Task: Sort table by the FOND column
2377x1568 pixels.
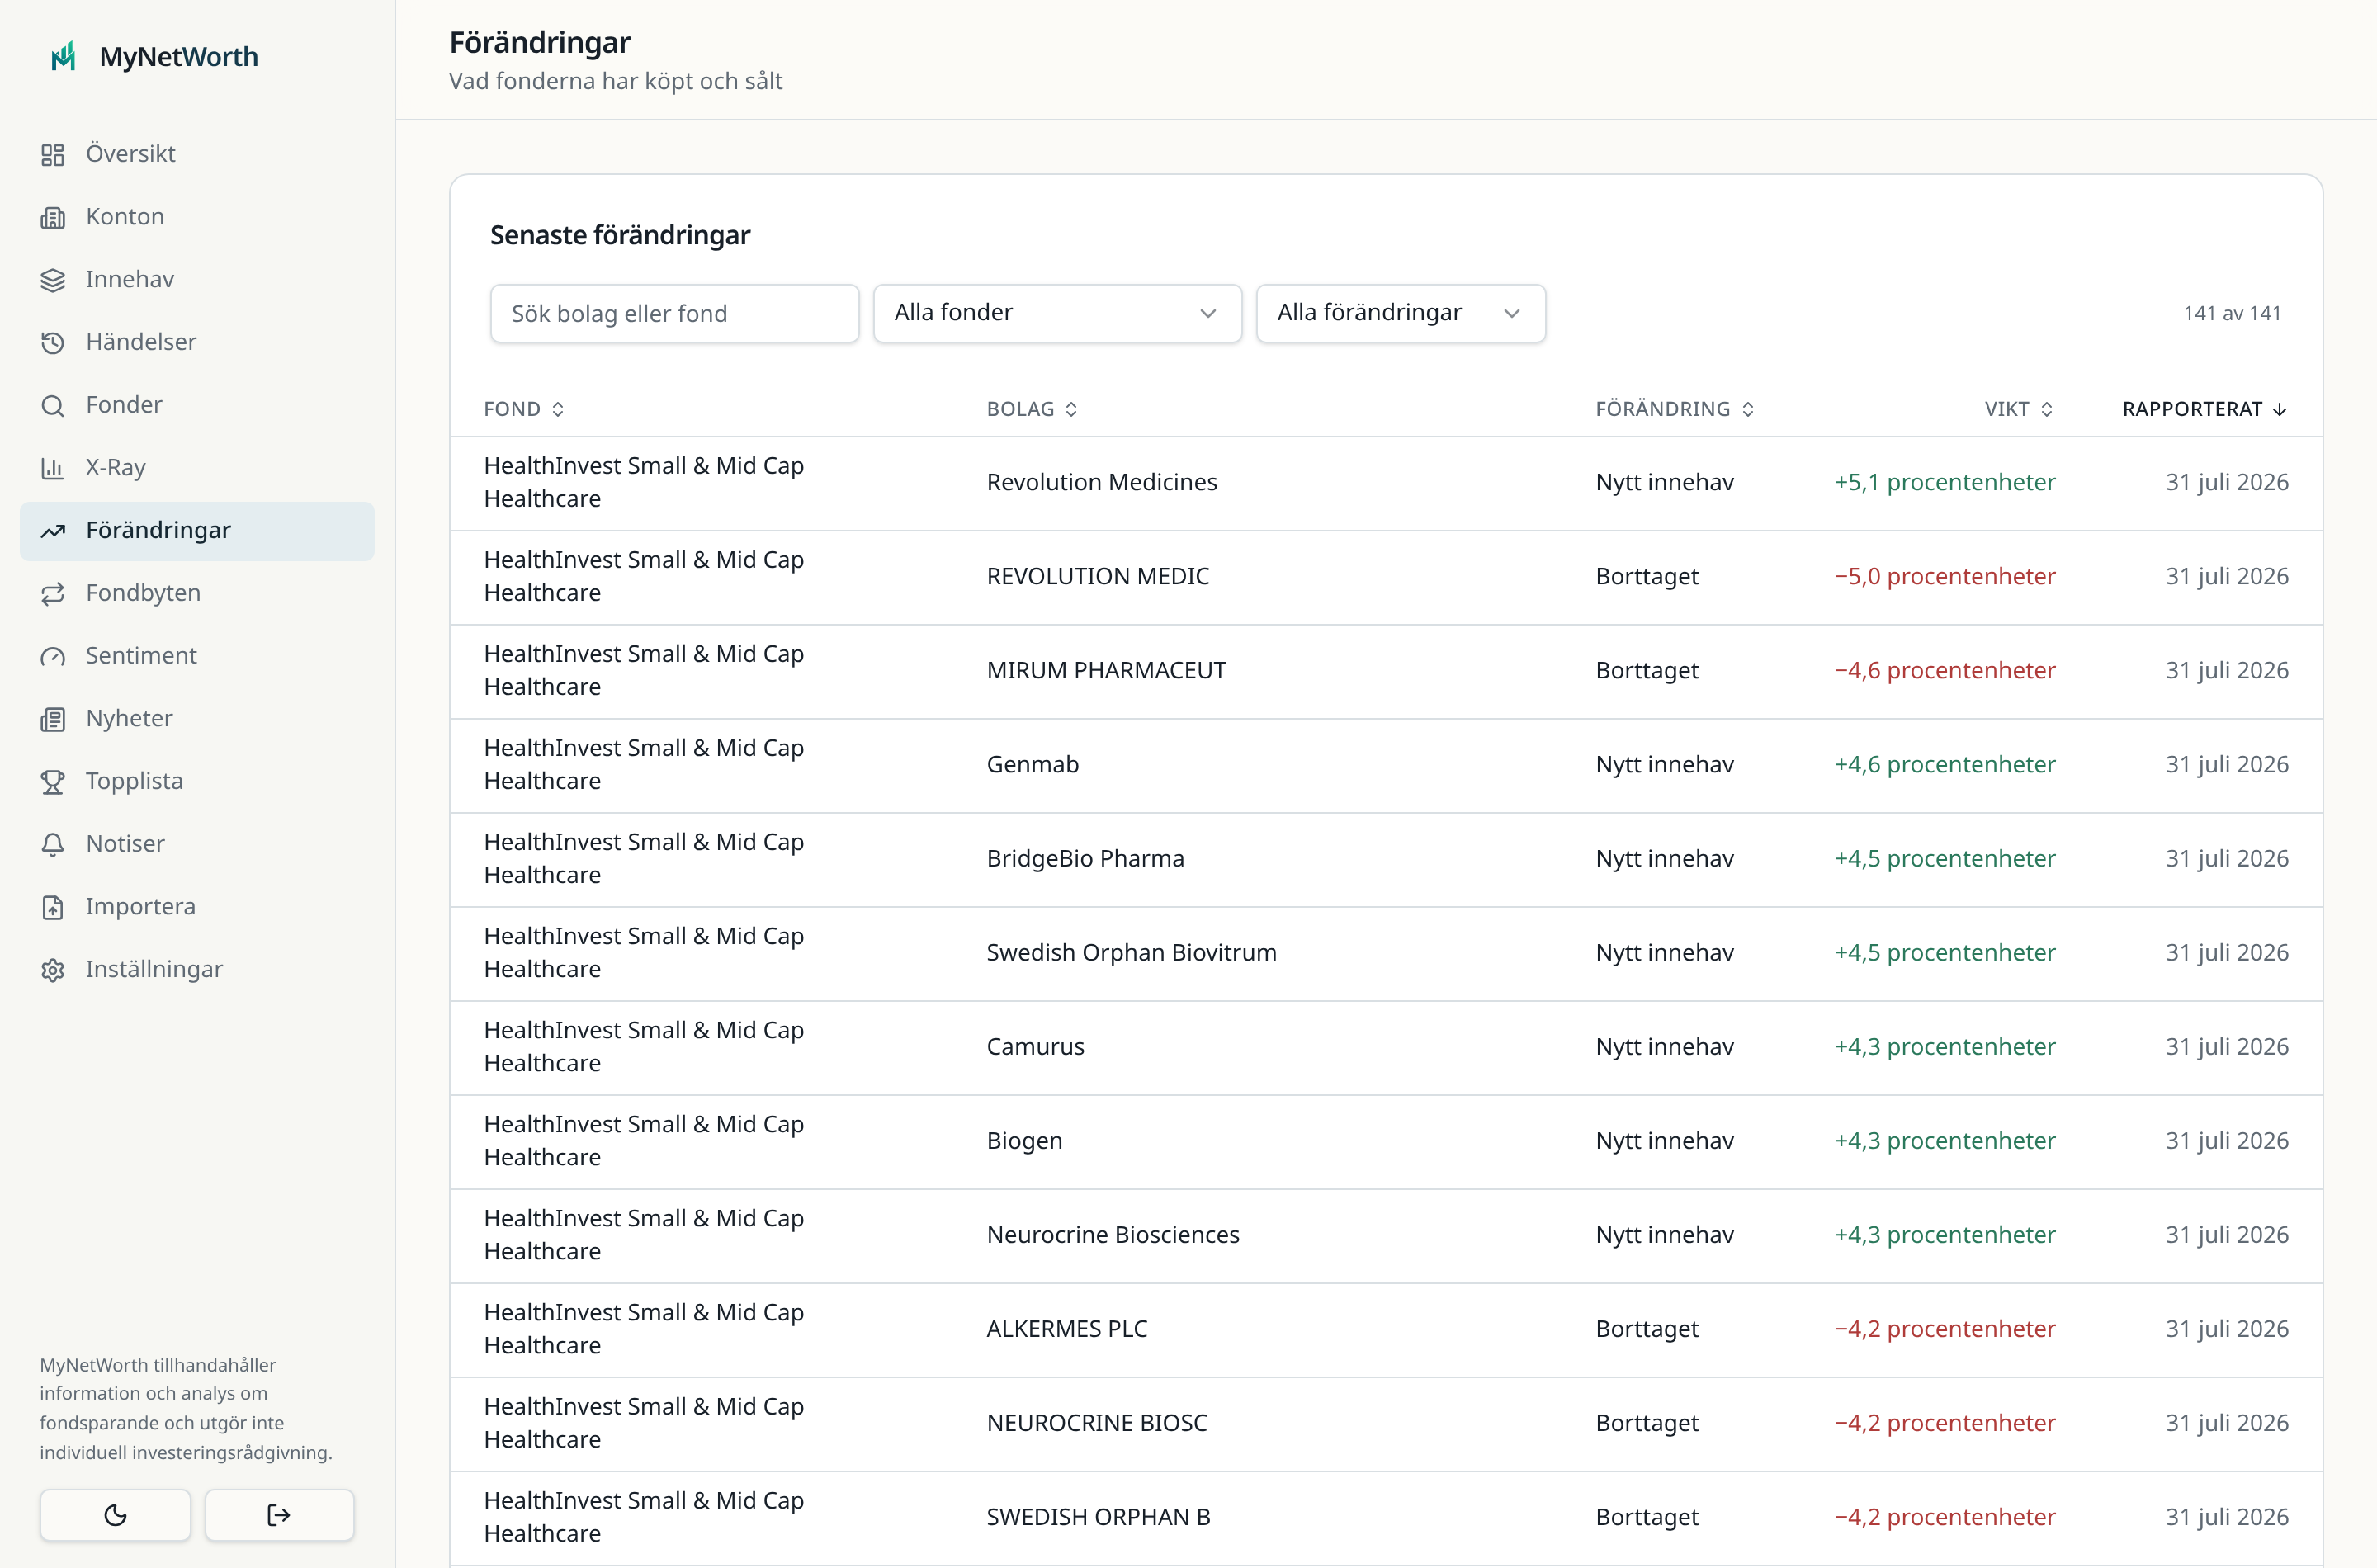Action: coord(524,409)
